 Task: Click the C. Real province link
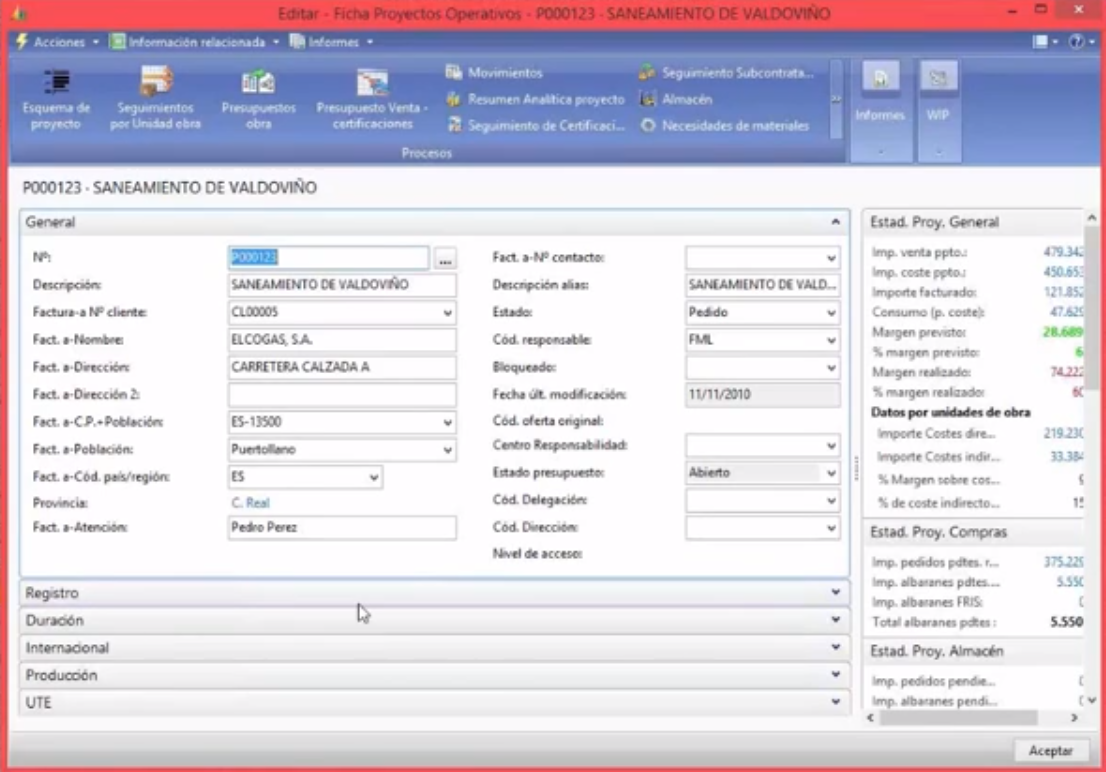250,503
